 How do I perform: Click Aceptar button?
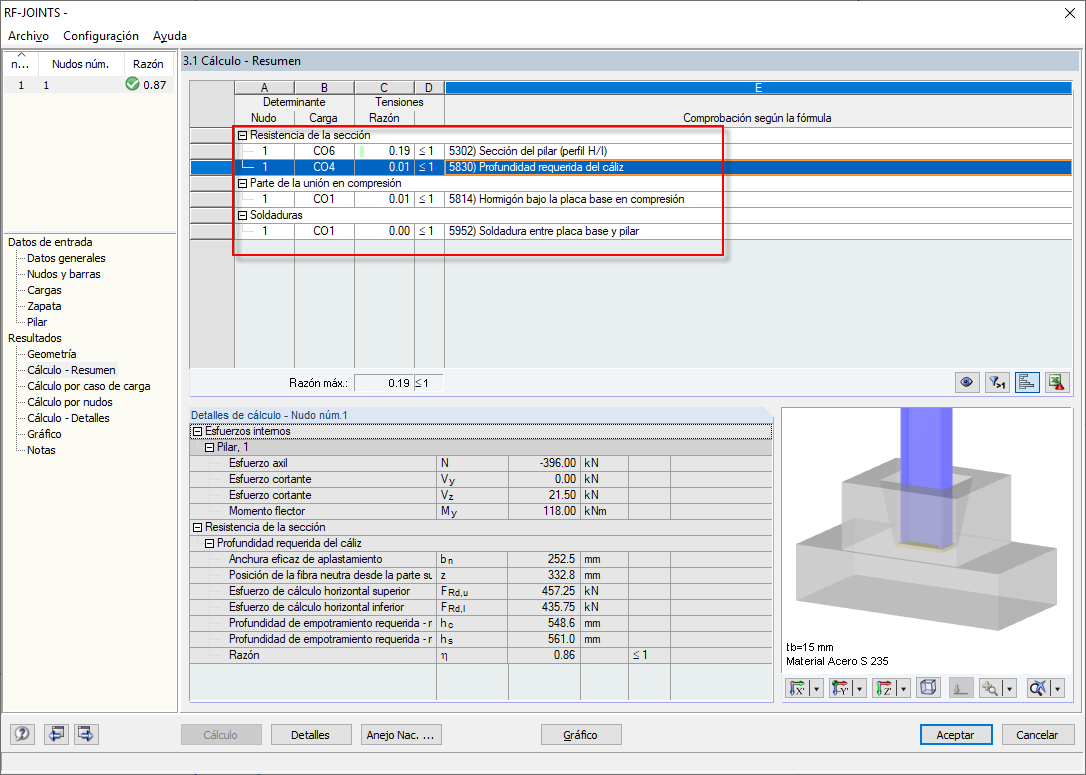(956, 735)
